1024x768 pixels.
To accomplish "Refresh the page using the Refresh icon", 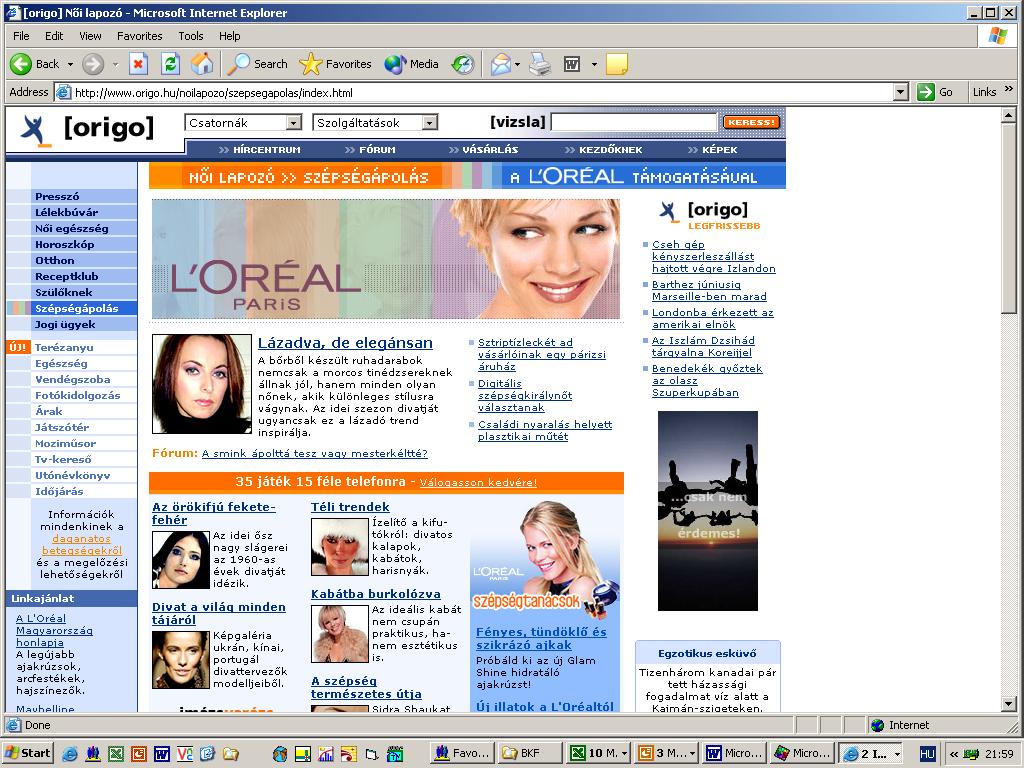I will click(170, 64).
